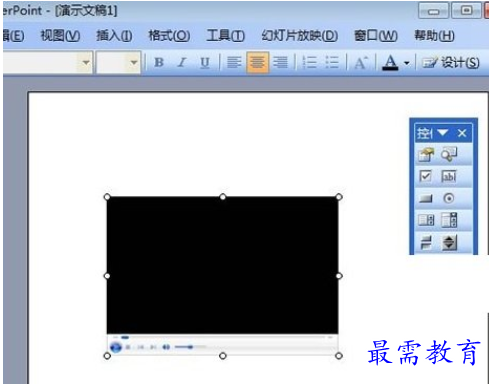The height and width of the screenshot is (384, 489).
Task: Minimize the PowerPoint window
Action: (434, 11)
